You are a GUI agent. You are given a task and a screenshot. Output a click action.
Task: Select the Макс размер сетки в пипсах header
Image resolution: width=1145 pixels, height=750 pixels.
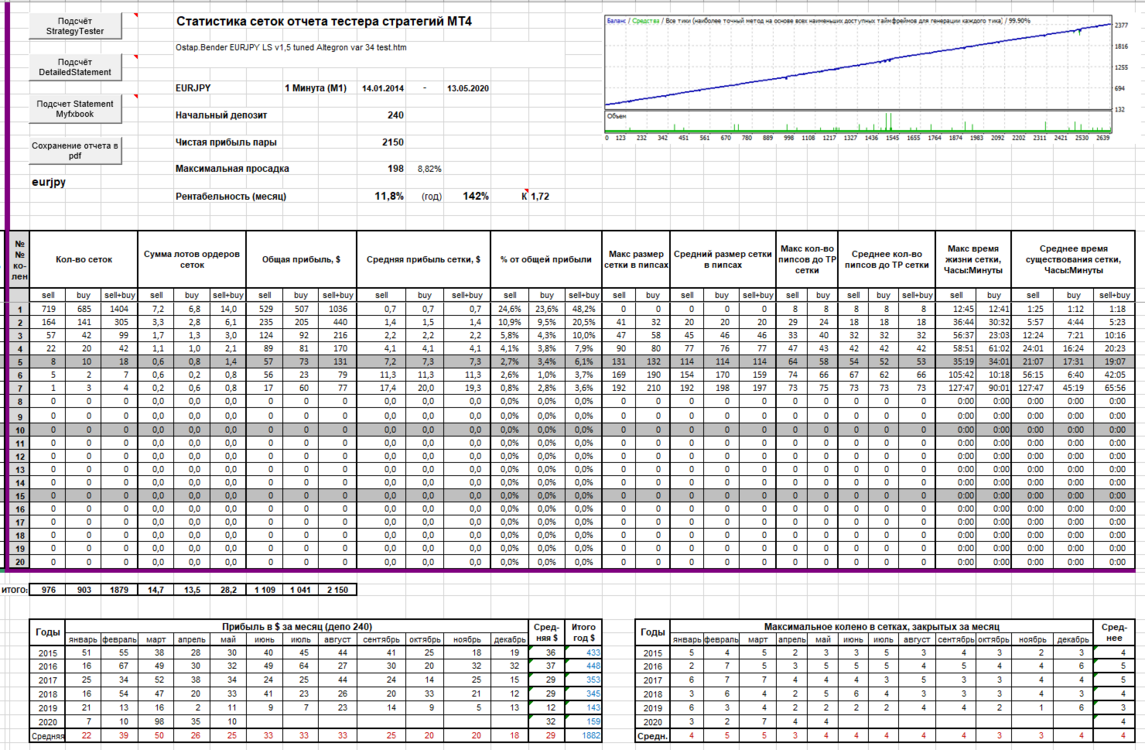pyautogui.click(x=636, y=259)
